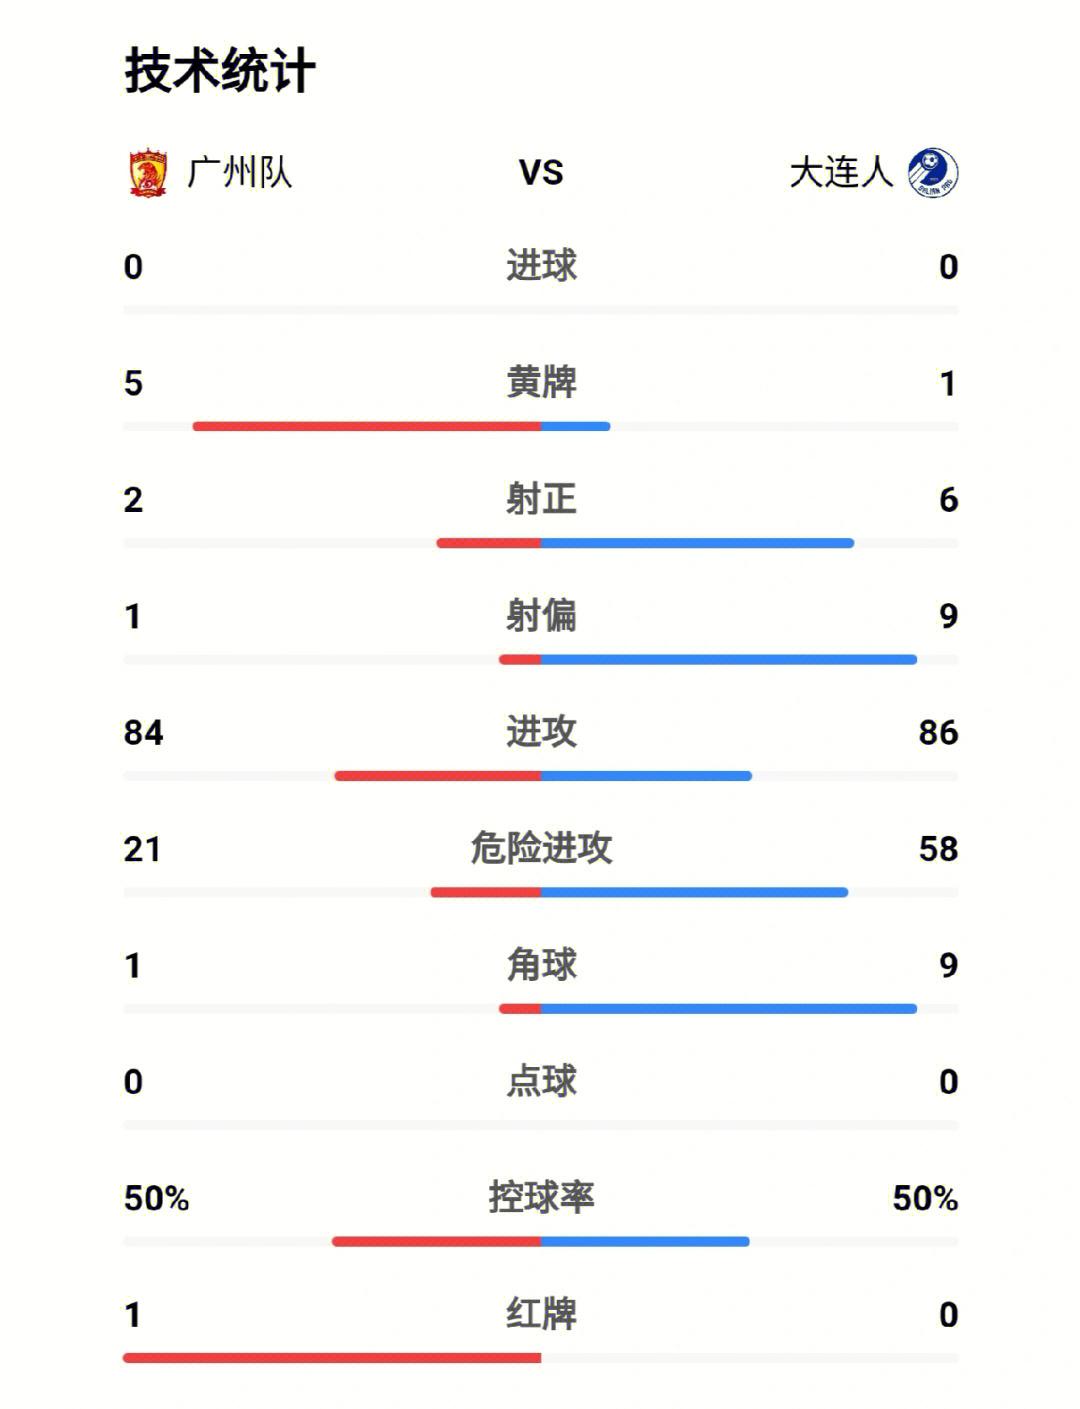Click the red 控球率 bar segment
Image resolution: width=1080 pixels, height=1409 pixels.
point(436,1242)
